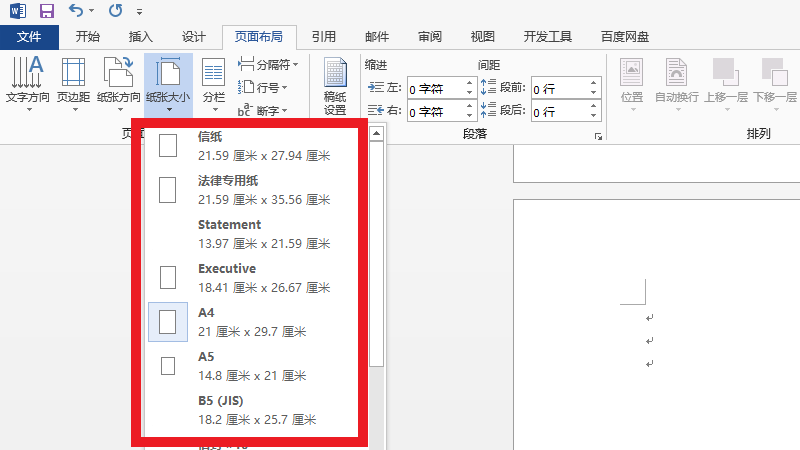Select Executive paper size entry
Screen dimensions: 800x450
pos(250,277)
